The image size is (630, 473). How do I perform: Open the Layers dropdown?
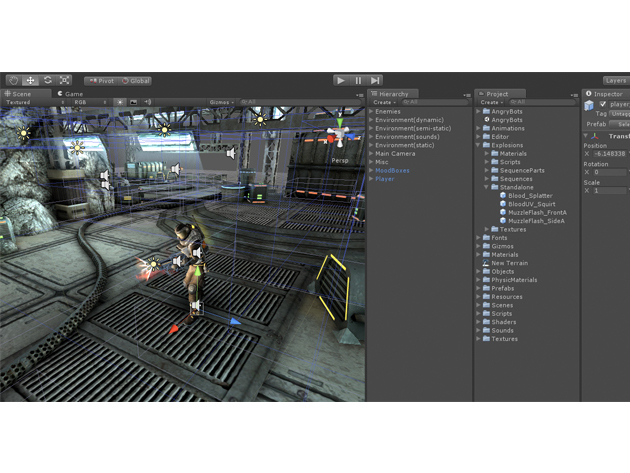pos(616,81)
